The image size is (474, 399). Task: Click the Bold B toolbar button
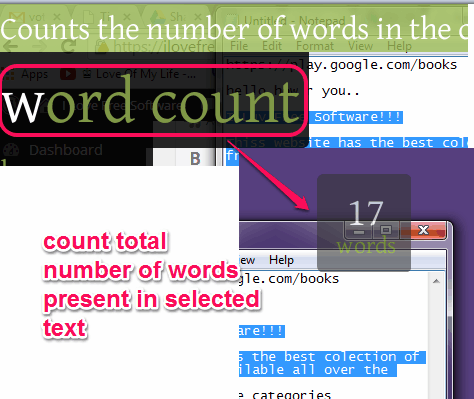tap(195, 159)
